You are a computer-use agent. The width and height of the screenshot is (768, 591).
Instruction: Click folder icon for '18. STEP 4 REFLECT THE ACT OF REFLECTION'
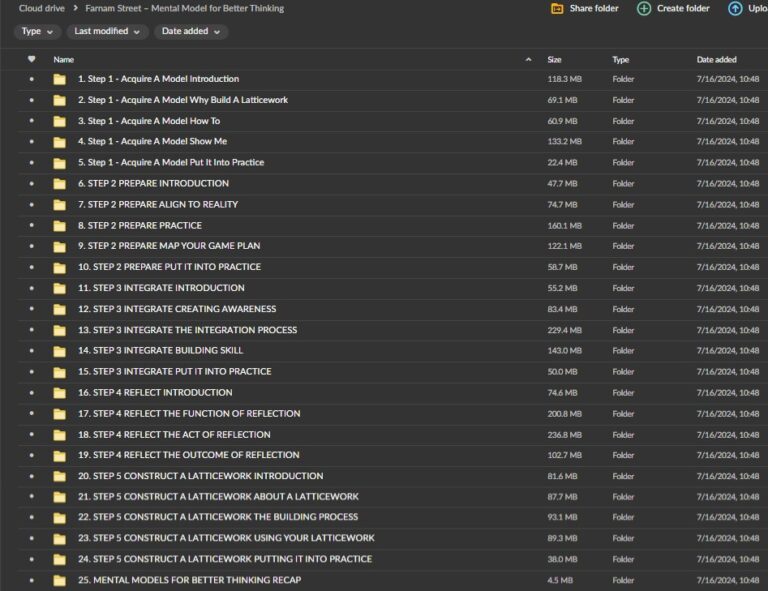point(60,435)
